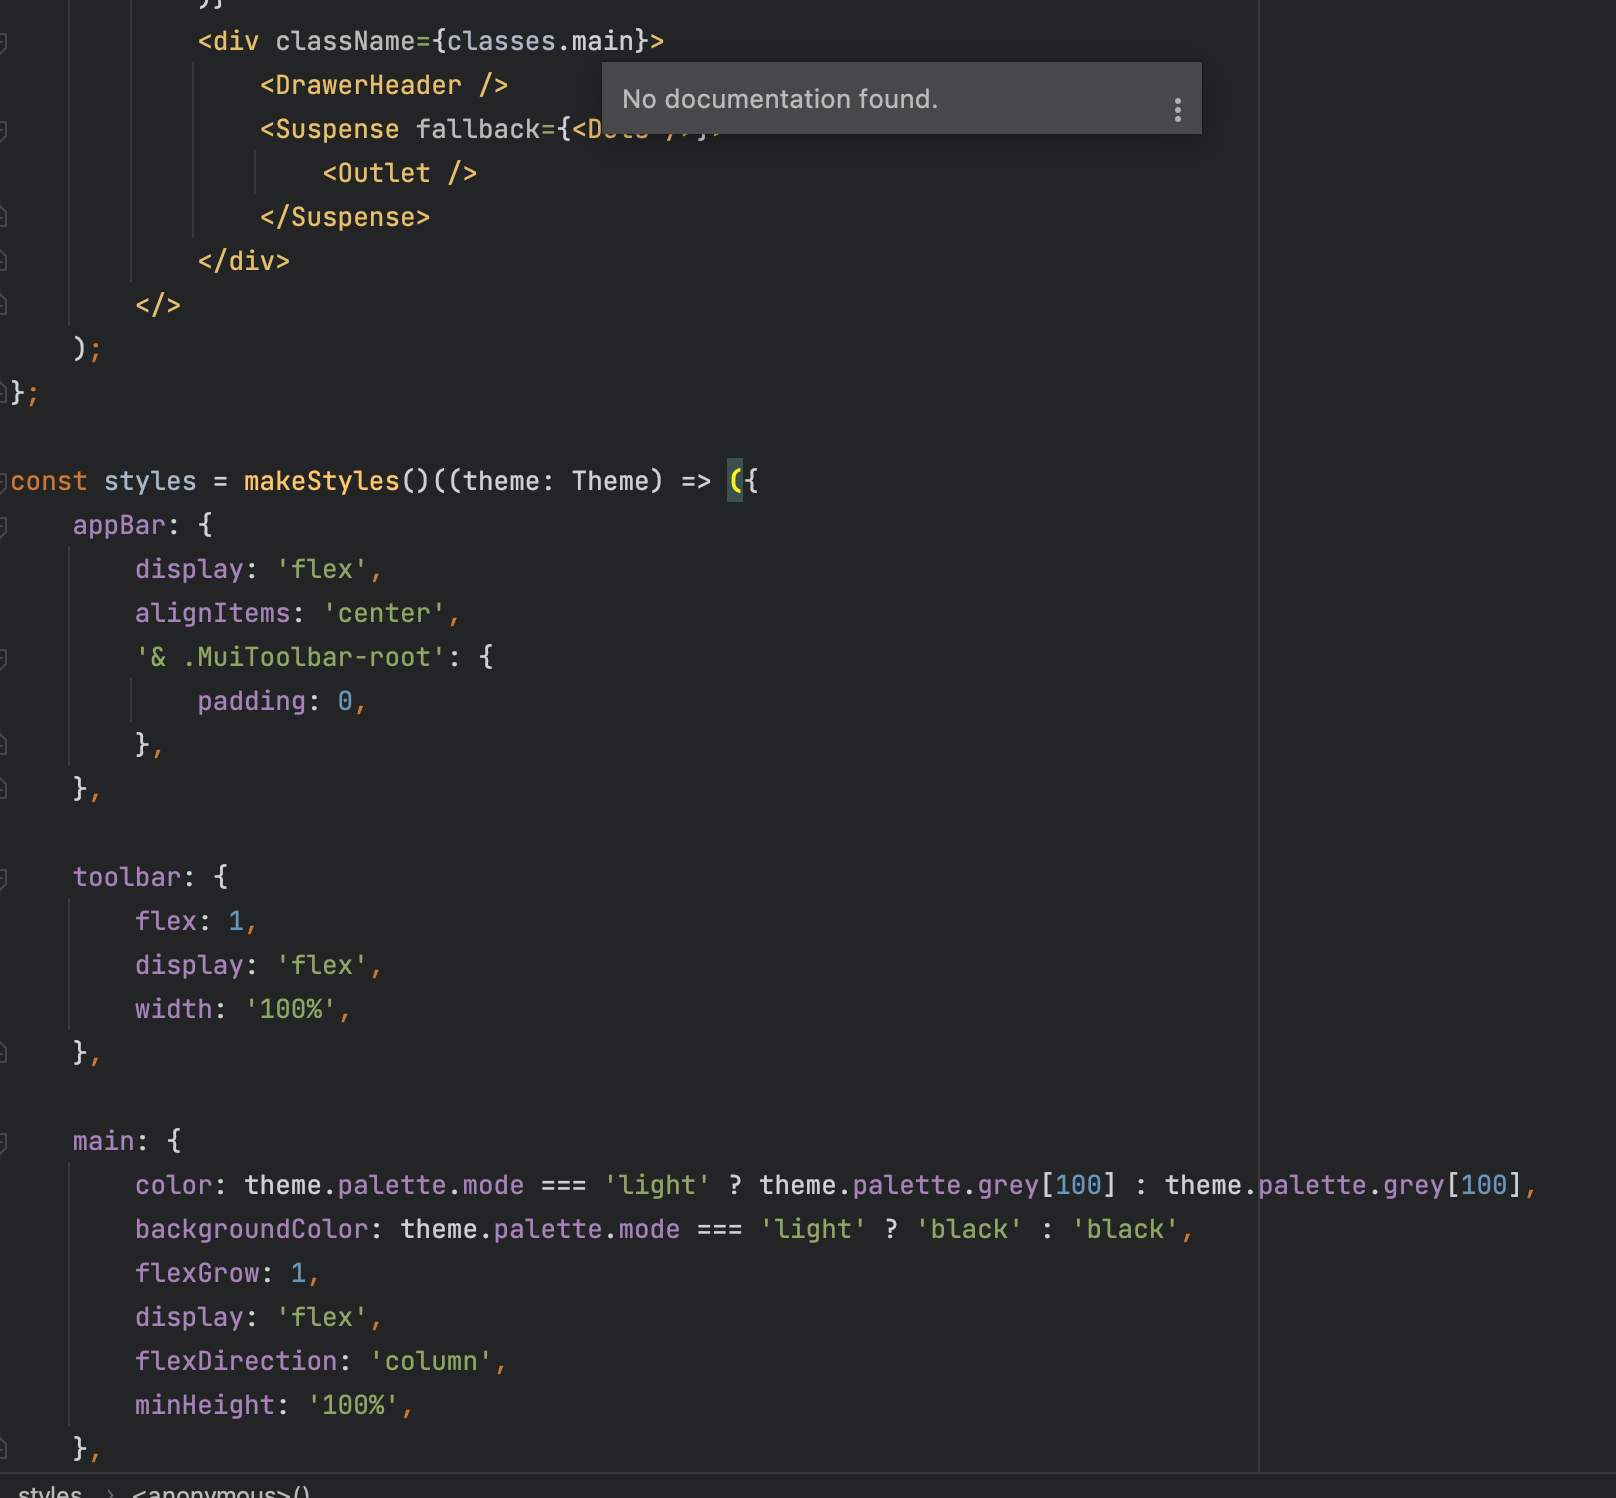Screen dimensions: 1616x1498
Task: Click the gutter marker next to 'appBar'
Action: 5,525
